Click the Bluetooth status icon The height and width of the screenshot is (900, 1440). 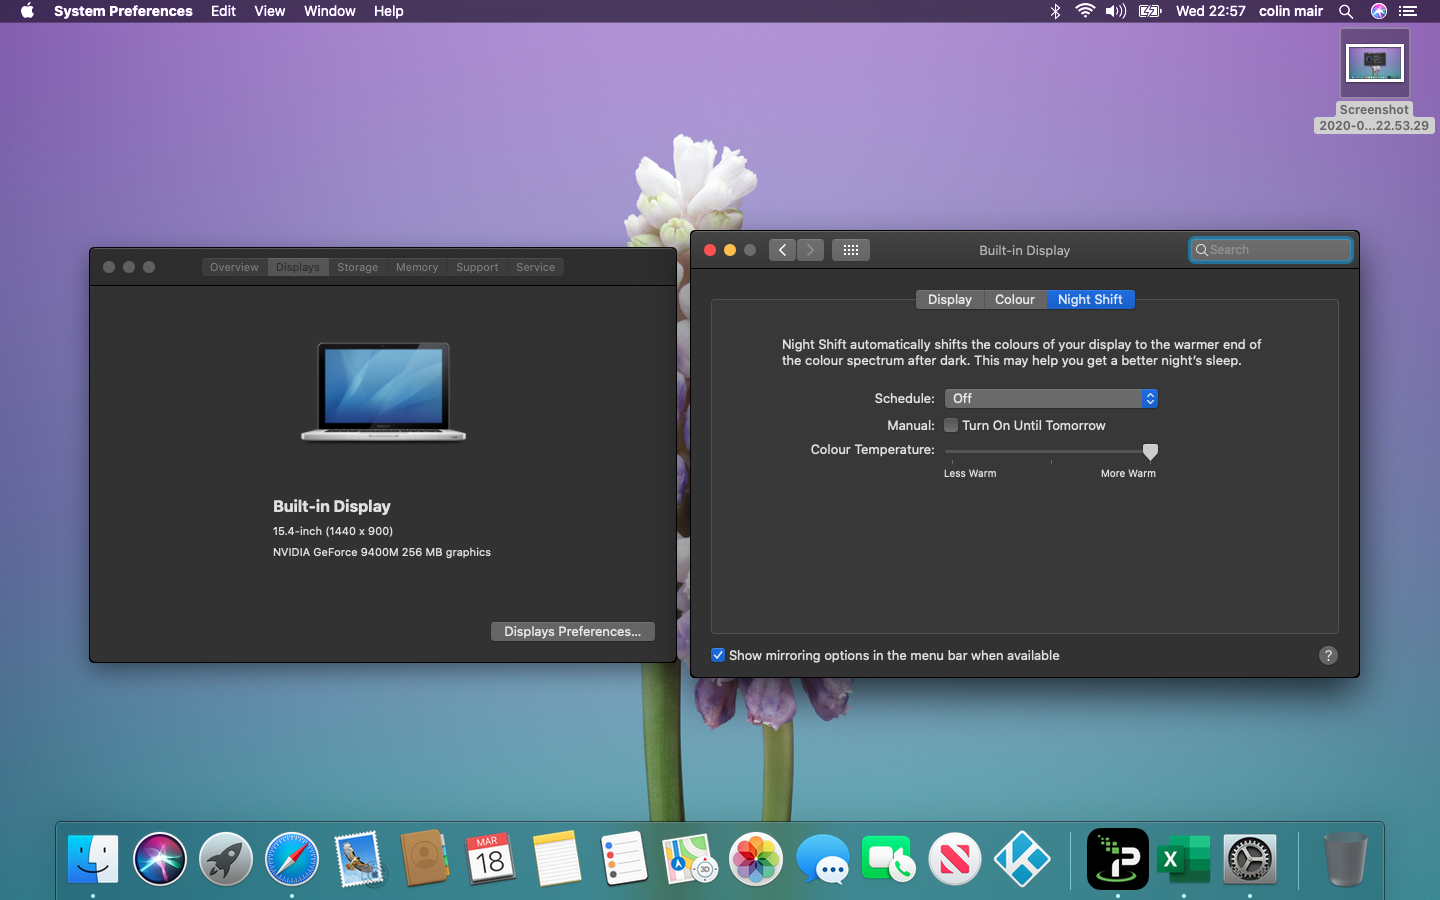1055,11
